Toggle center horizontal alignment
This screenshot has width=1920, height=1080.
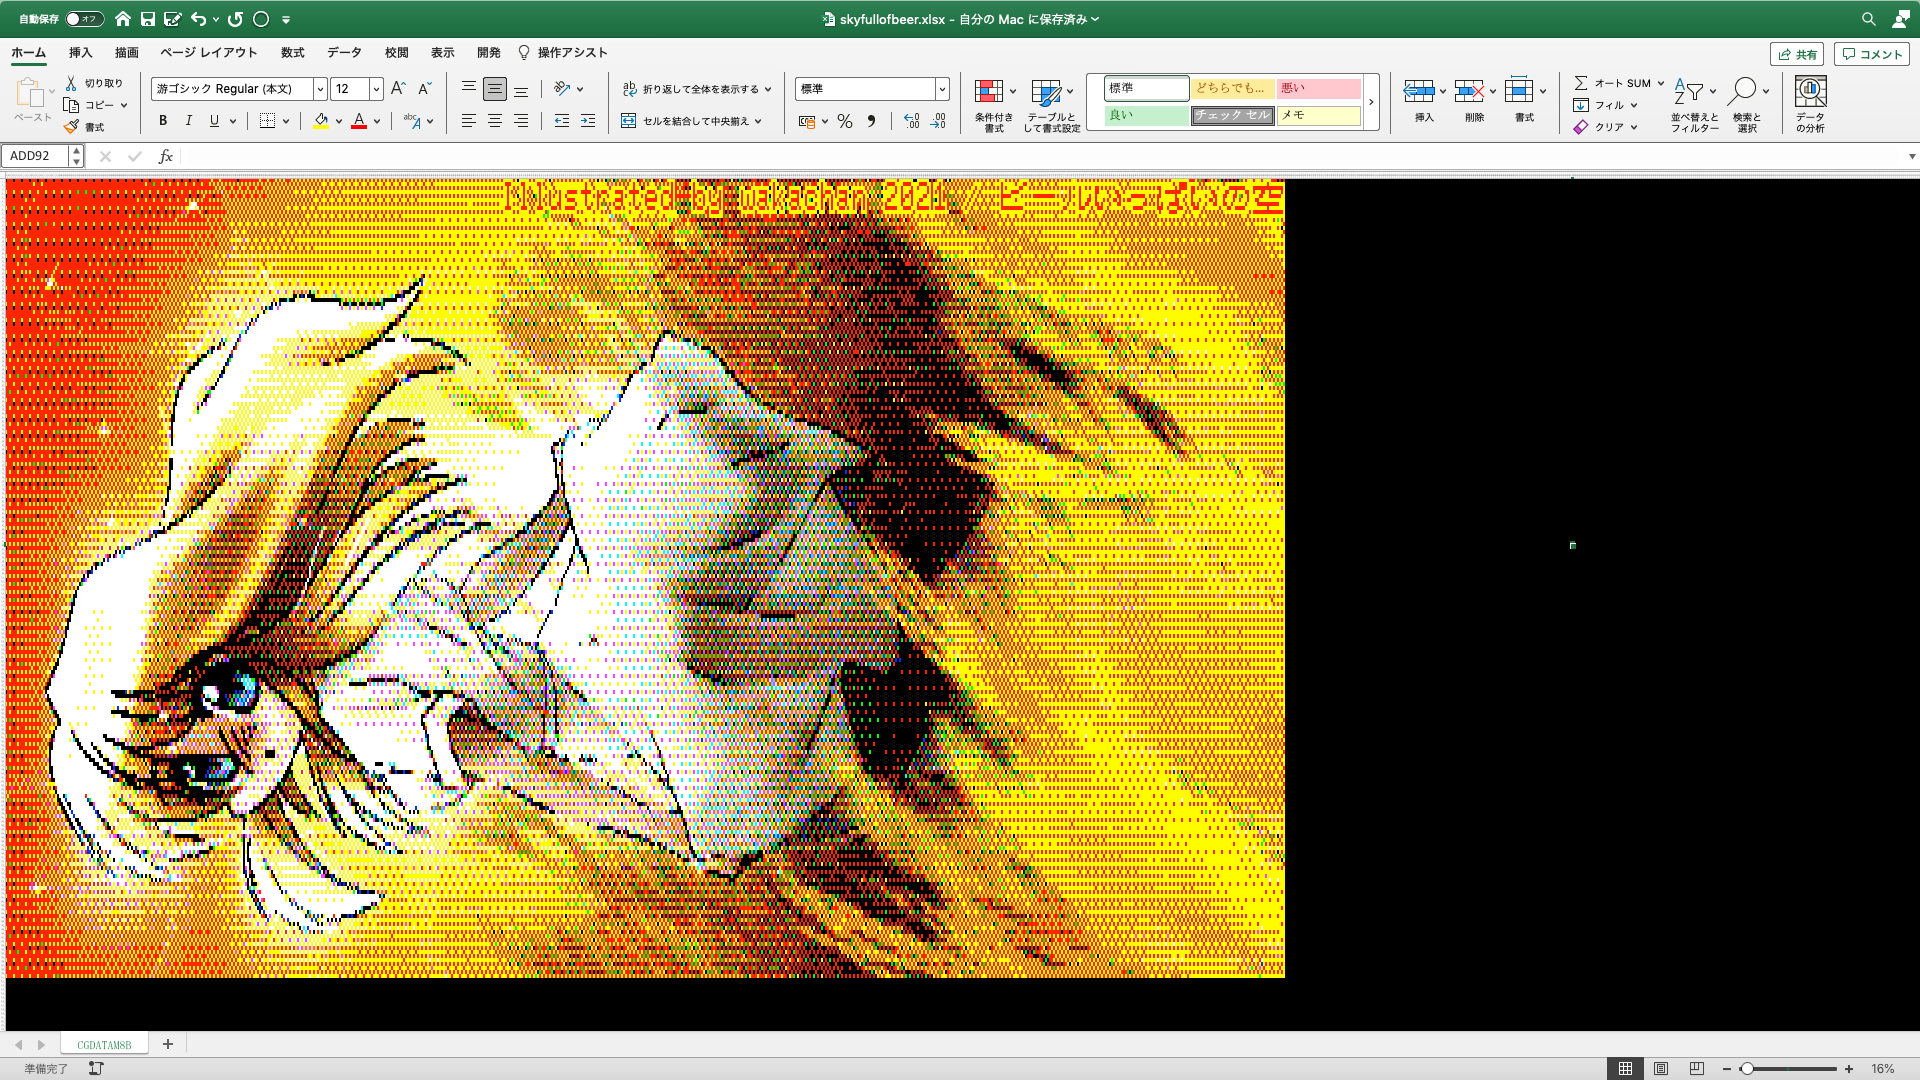click(495, 121)
